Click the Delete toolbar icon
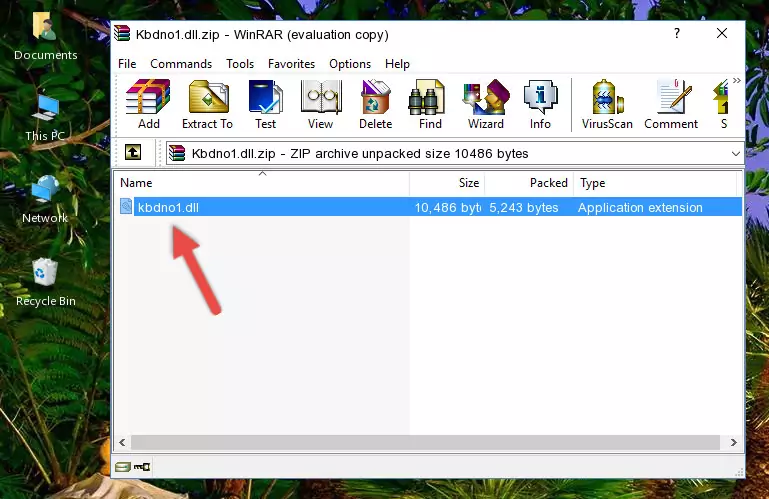This screenshot has height=499, width=769. pos(375,105)
